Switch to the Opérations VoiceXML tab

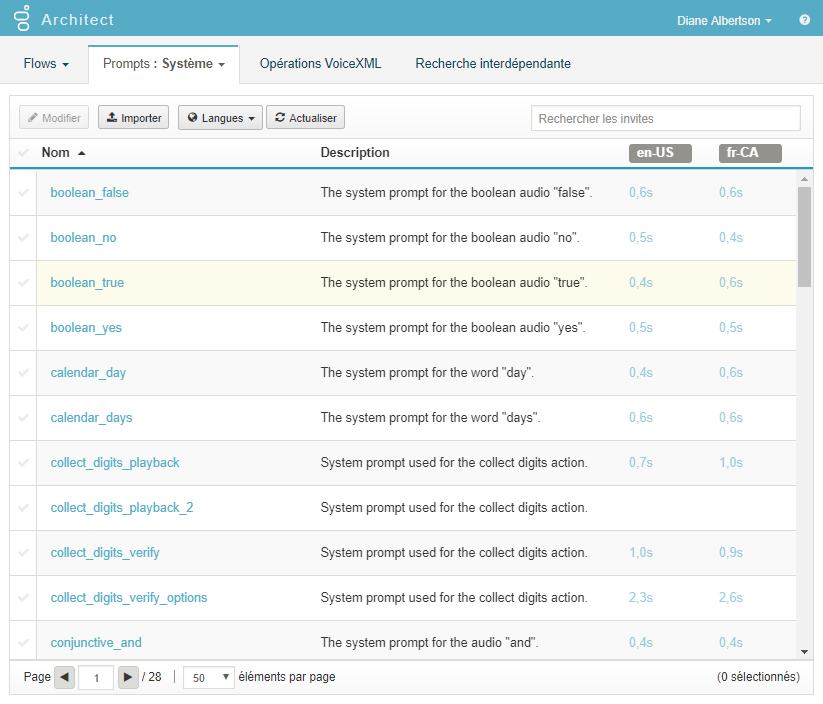pyautogui.click(x=319, y=62)
